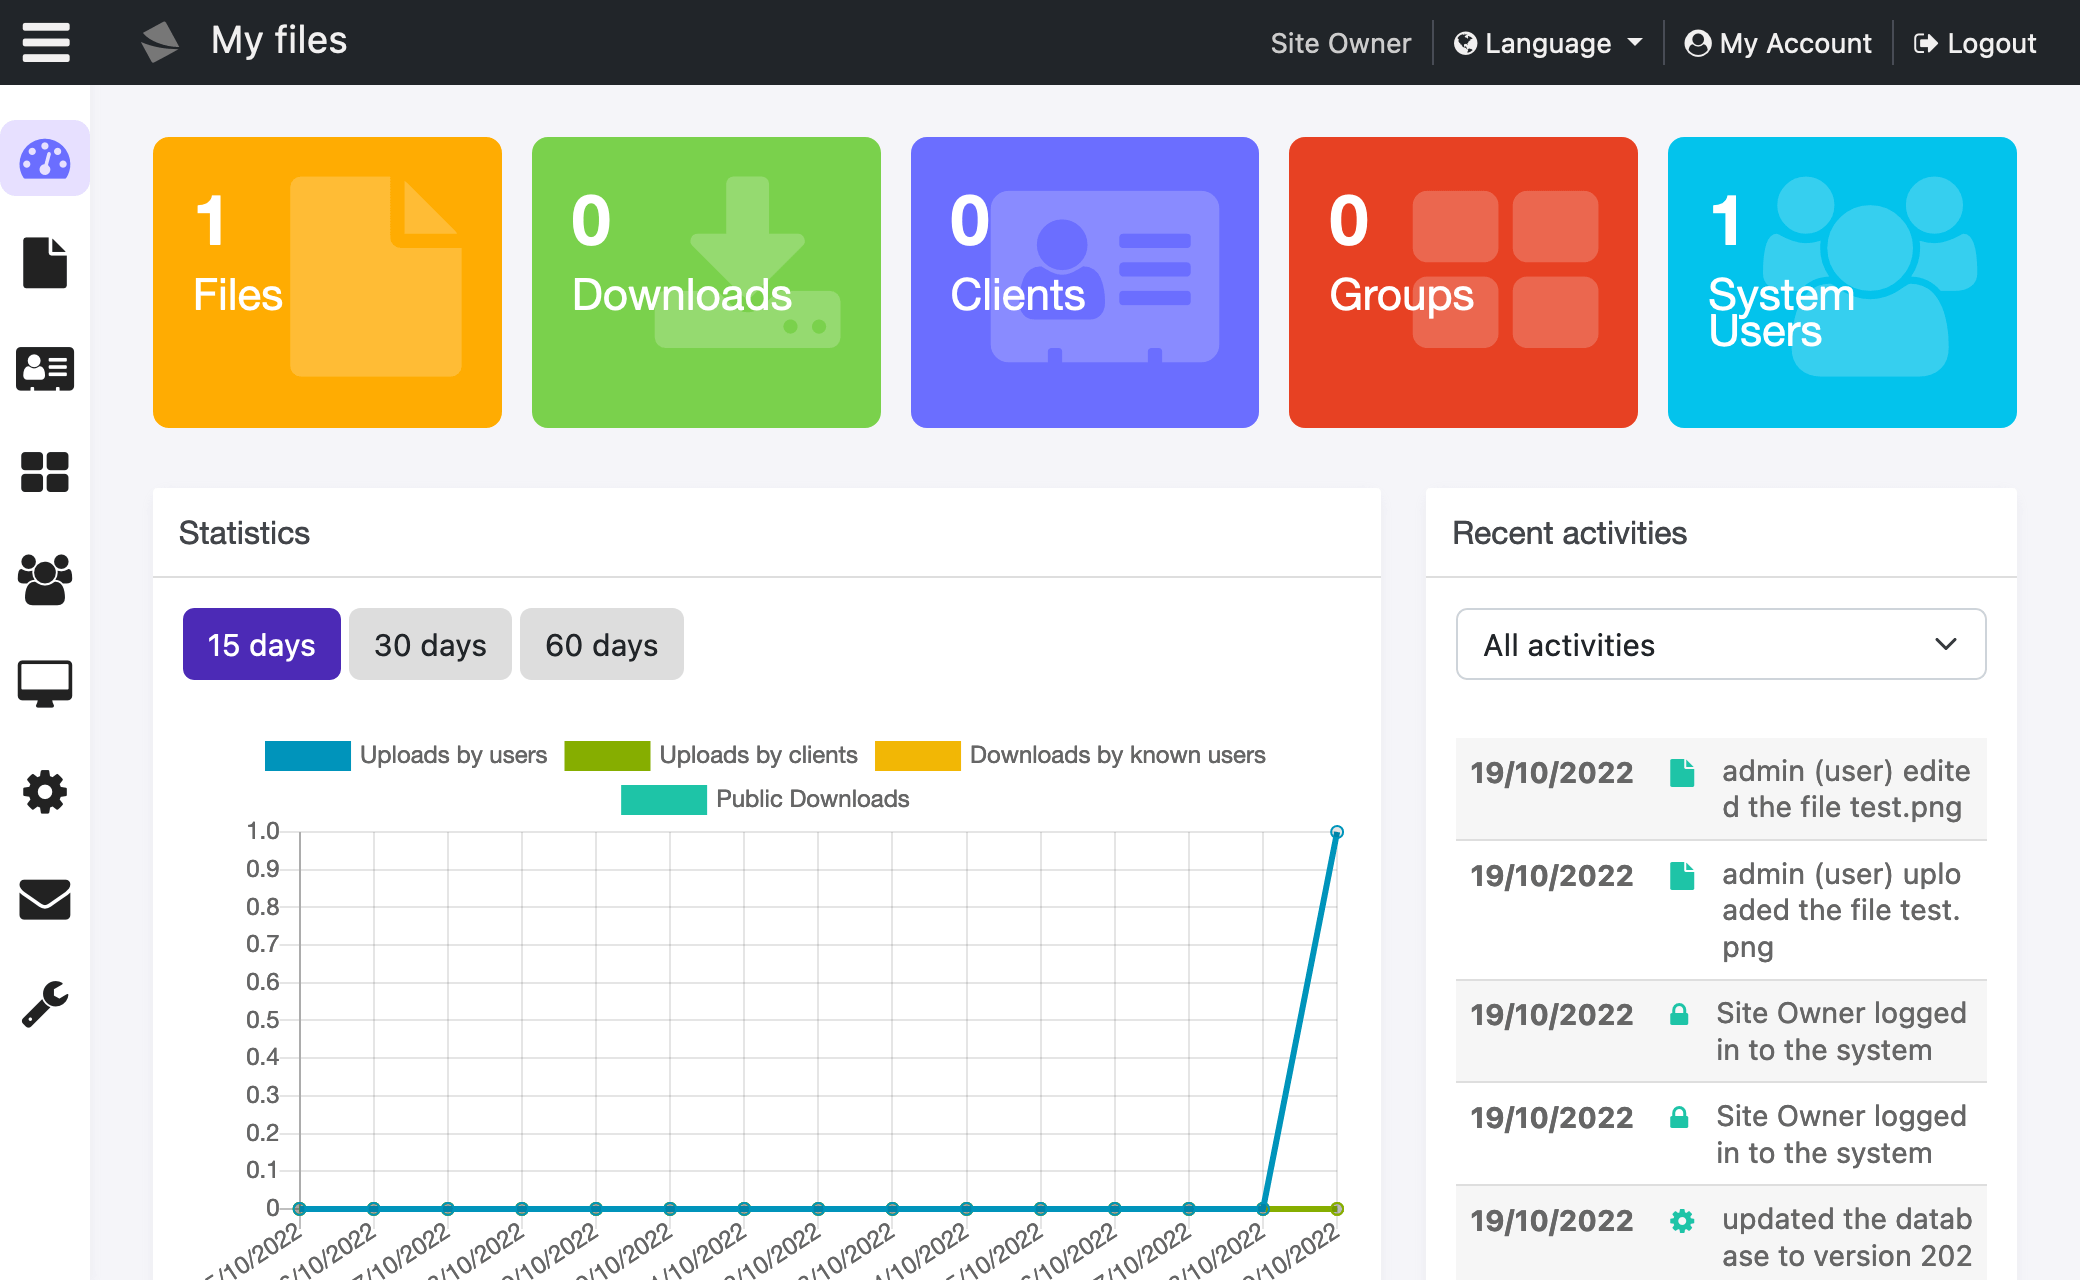Open the System Users sidebar icon
This screenshot has height=1280, width=2080.
click(x=45, y=579)
